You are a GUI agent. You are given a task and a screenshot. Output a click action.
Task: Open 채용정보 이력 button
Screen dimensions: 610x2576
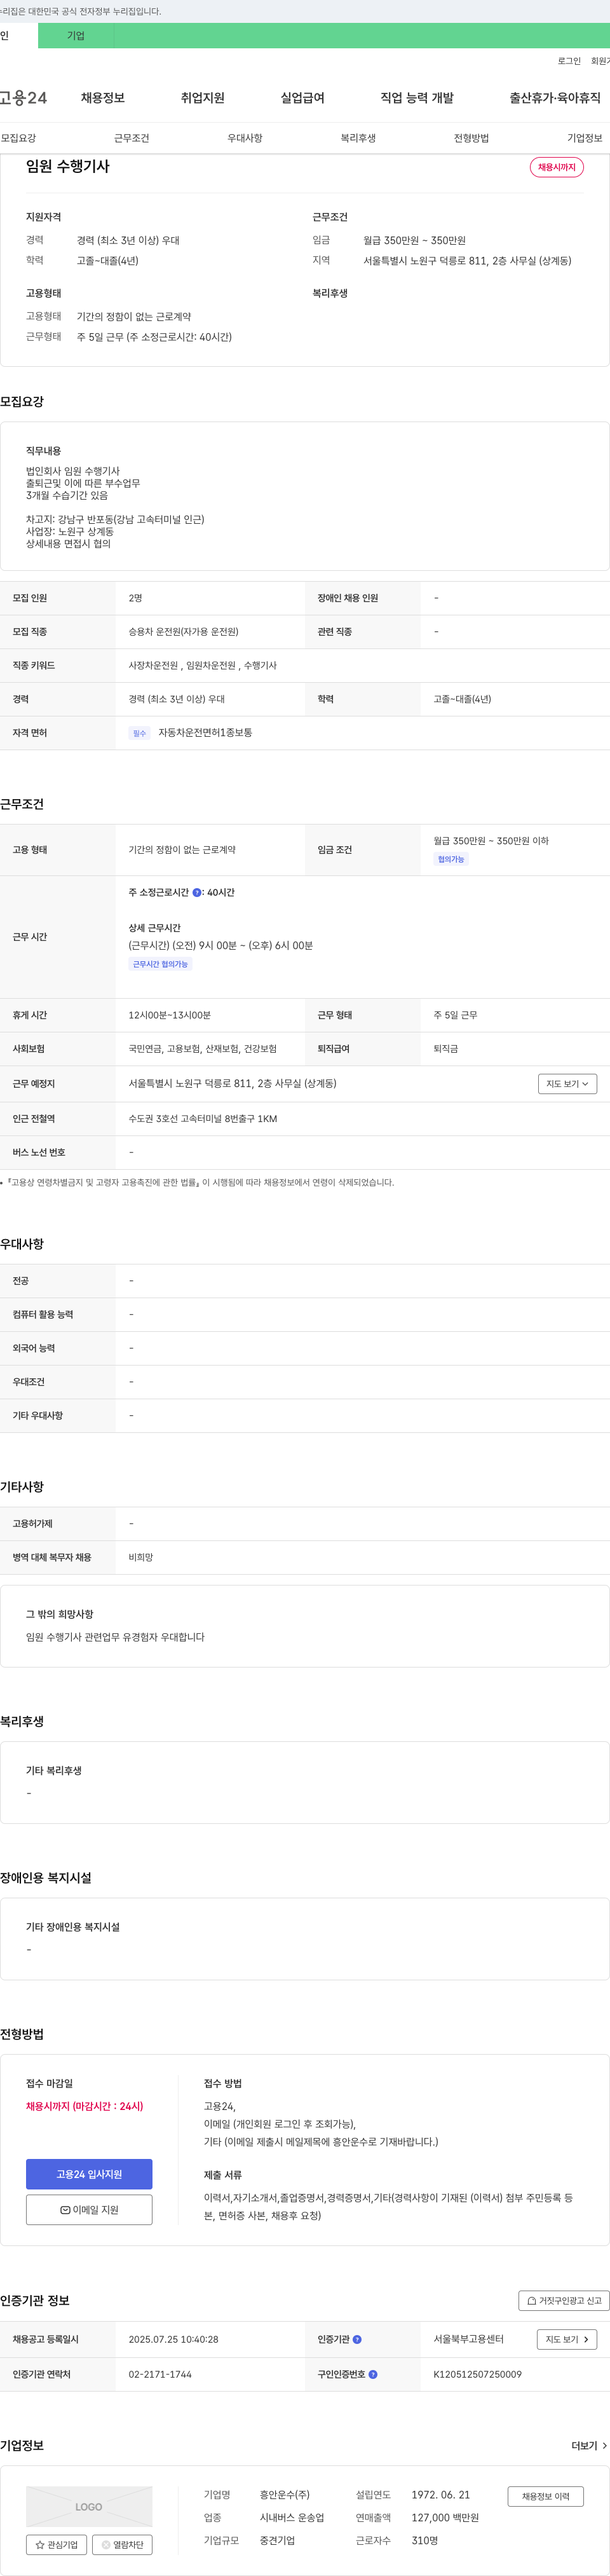545,2496
